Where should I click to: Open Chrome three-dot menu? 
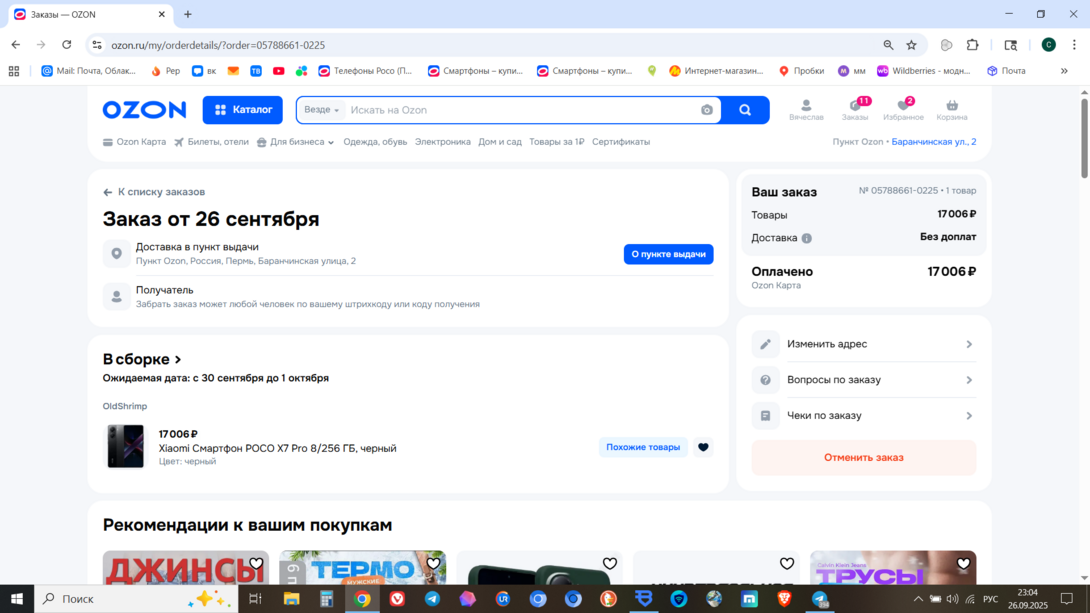pyautogui.click(x=1074, y=44)
